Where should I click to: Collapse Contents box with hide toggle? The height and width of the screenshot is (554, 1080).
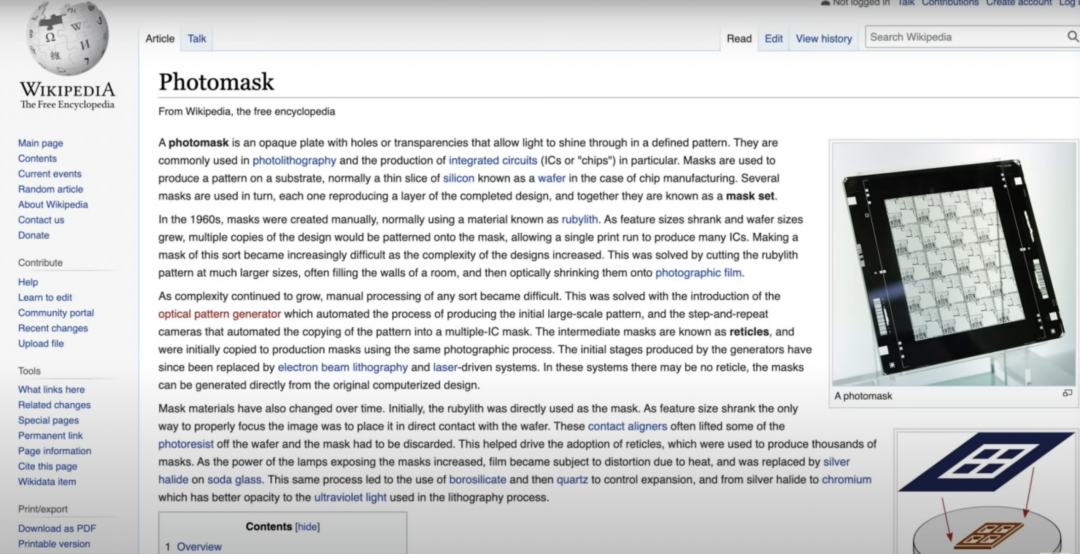pyautogui.click(x=307, y=527)
